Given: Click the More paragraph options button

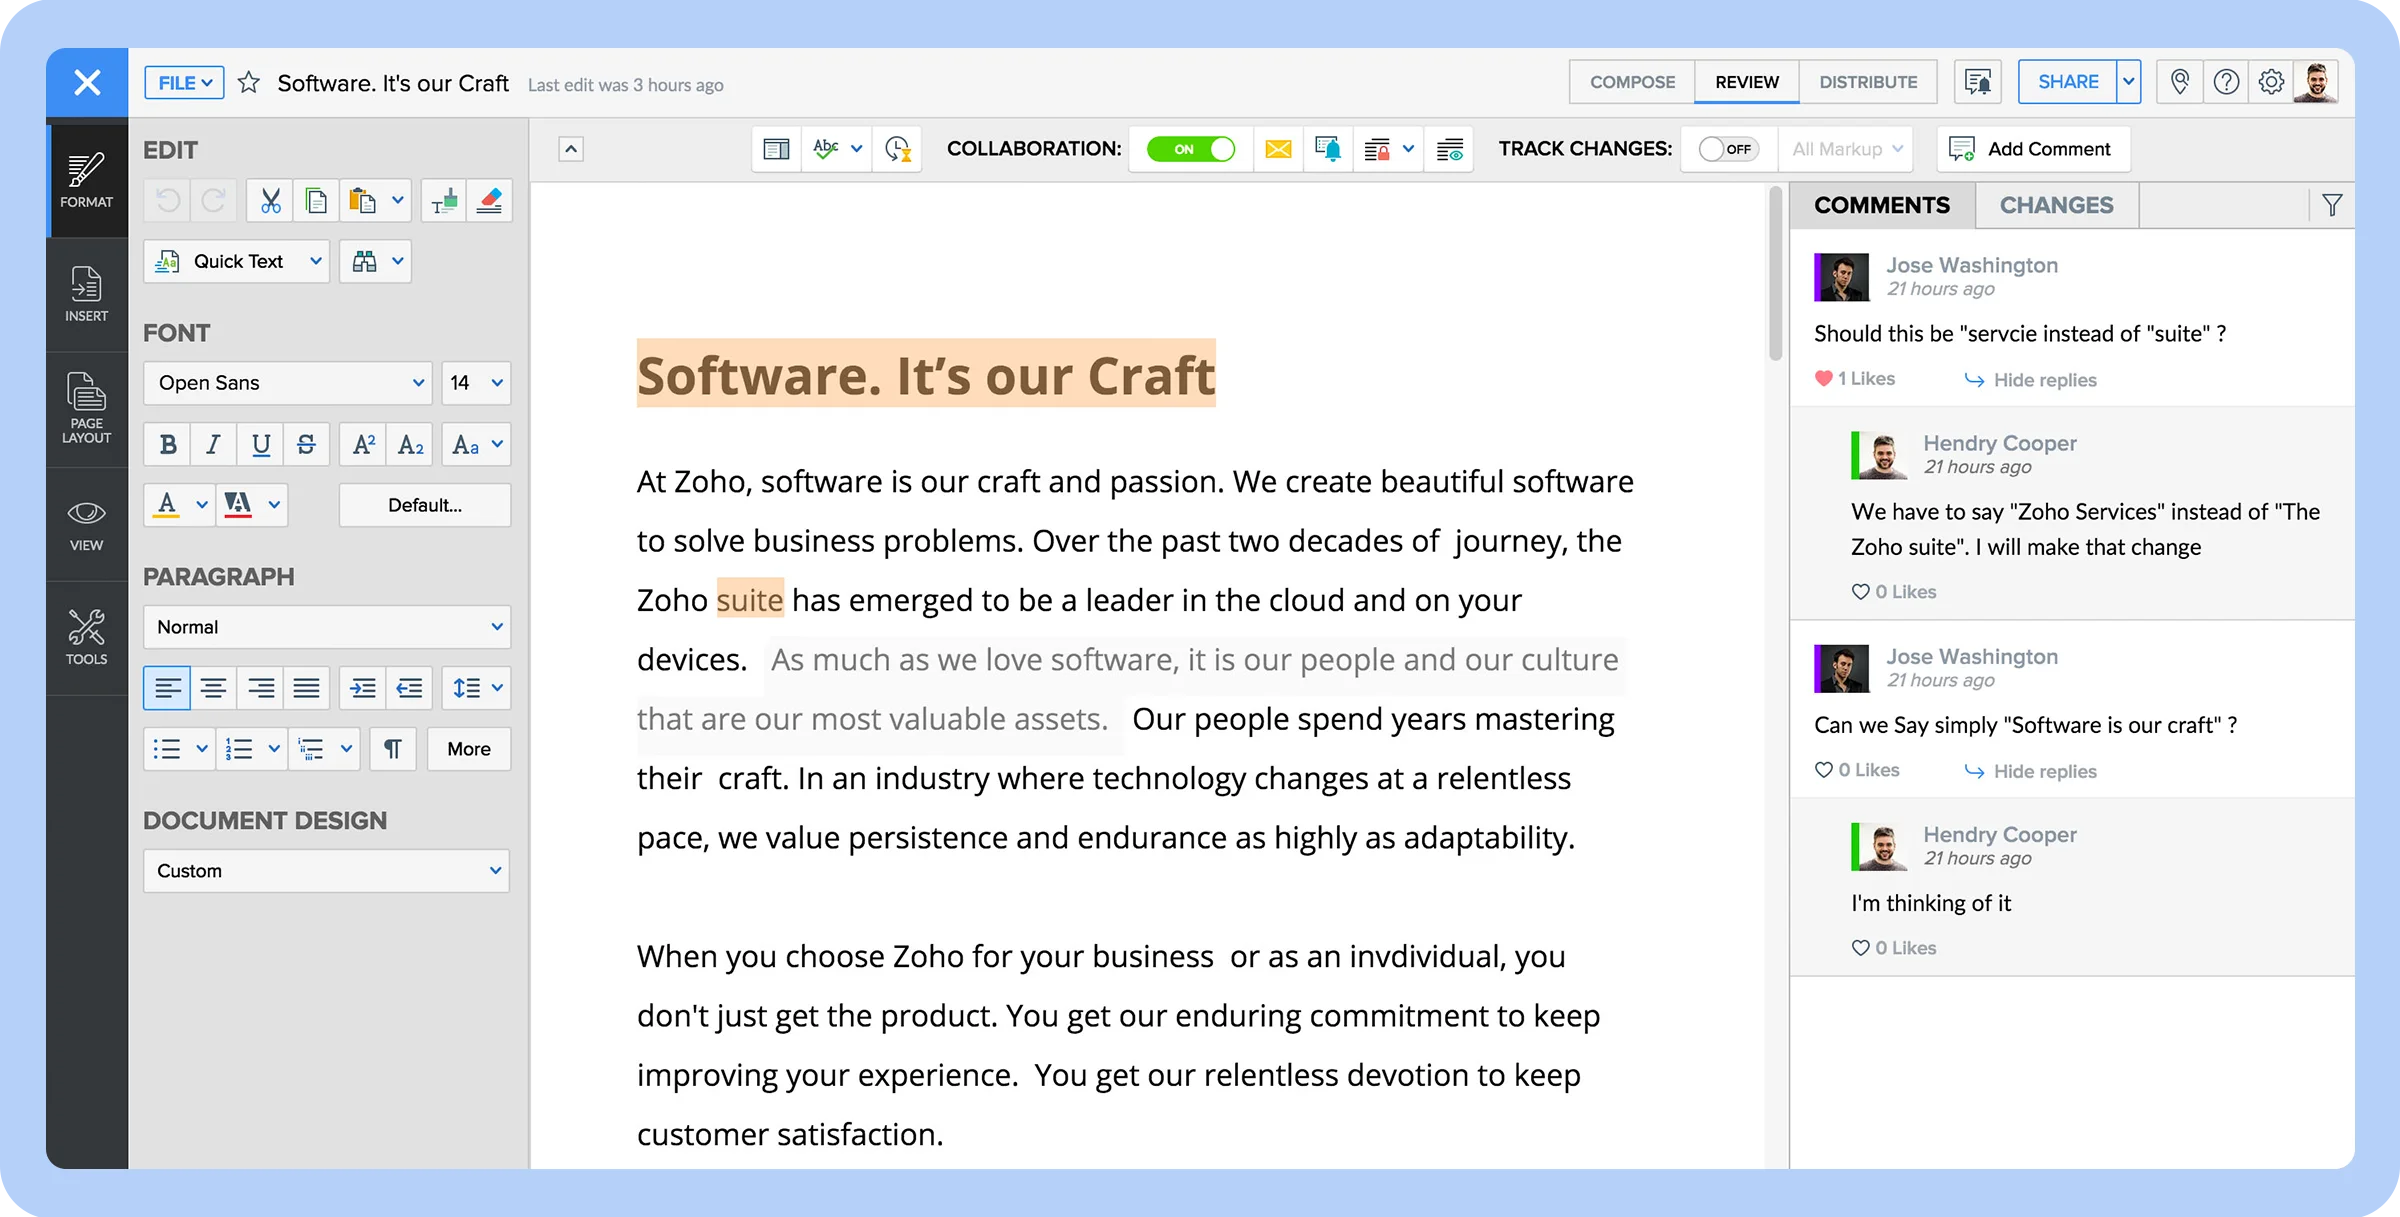Looking at the screenshot, I should [469, 749].
